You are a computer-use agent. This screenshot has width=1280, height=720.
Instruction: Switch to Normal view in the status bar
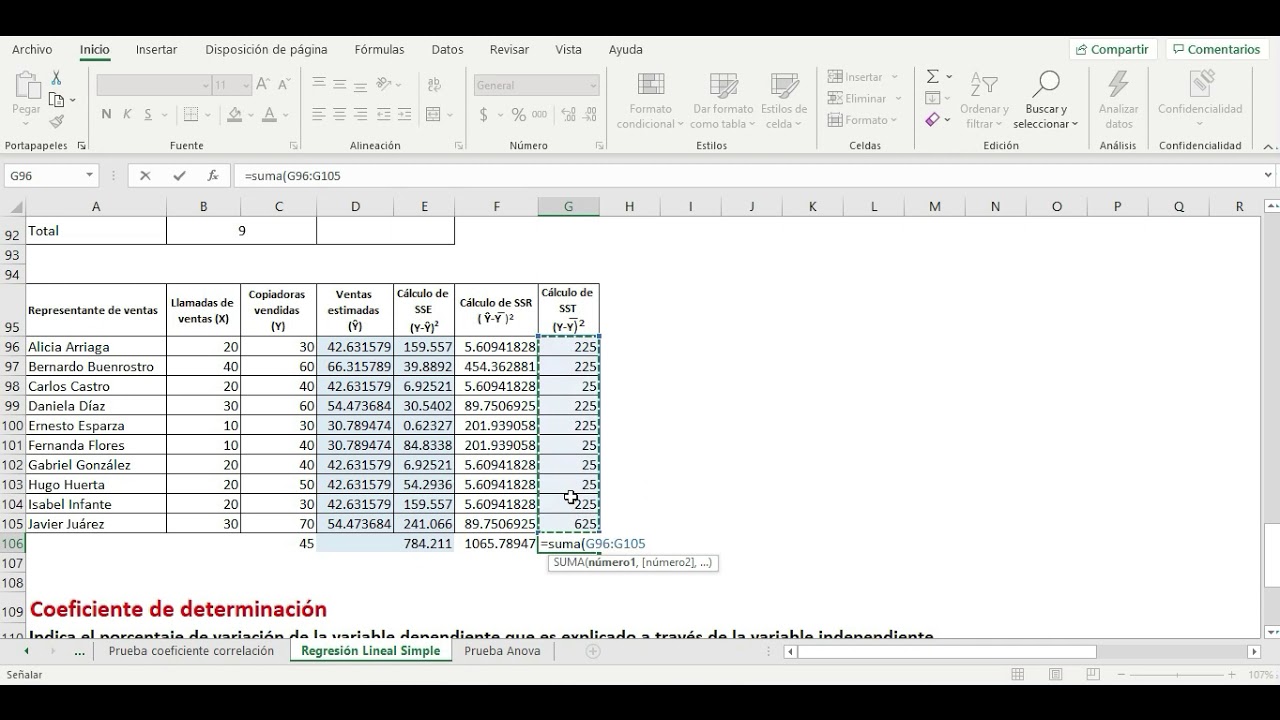click(x=1018, y=675)
